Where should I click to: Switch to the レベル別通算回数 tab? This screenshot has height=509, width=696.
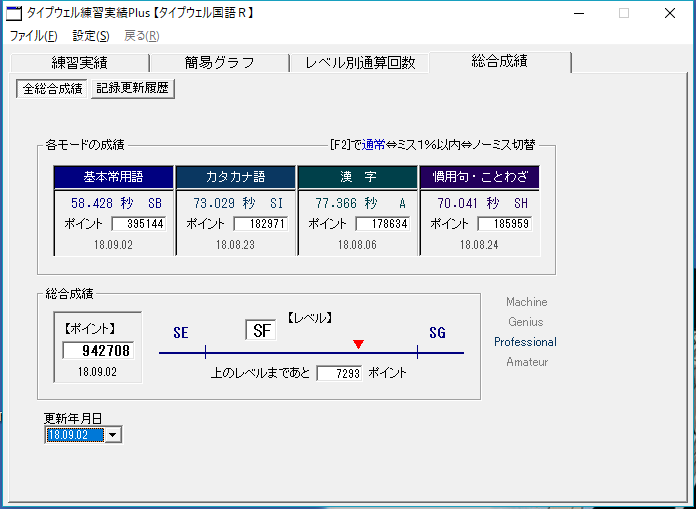(360, 63)
